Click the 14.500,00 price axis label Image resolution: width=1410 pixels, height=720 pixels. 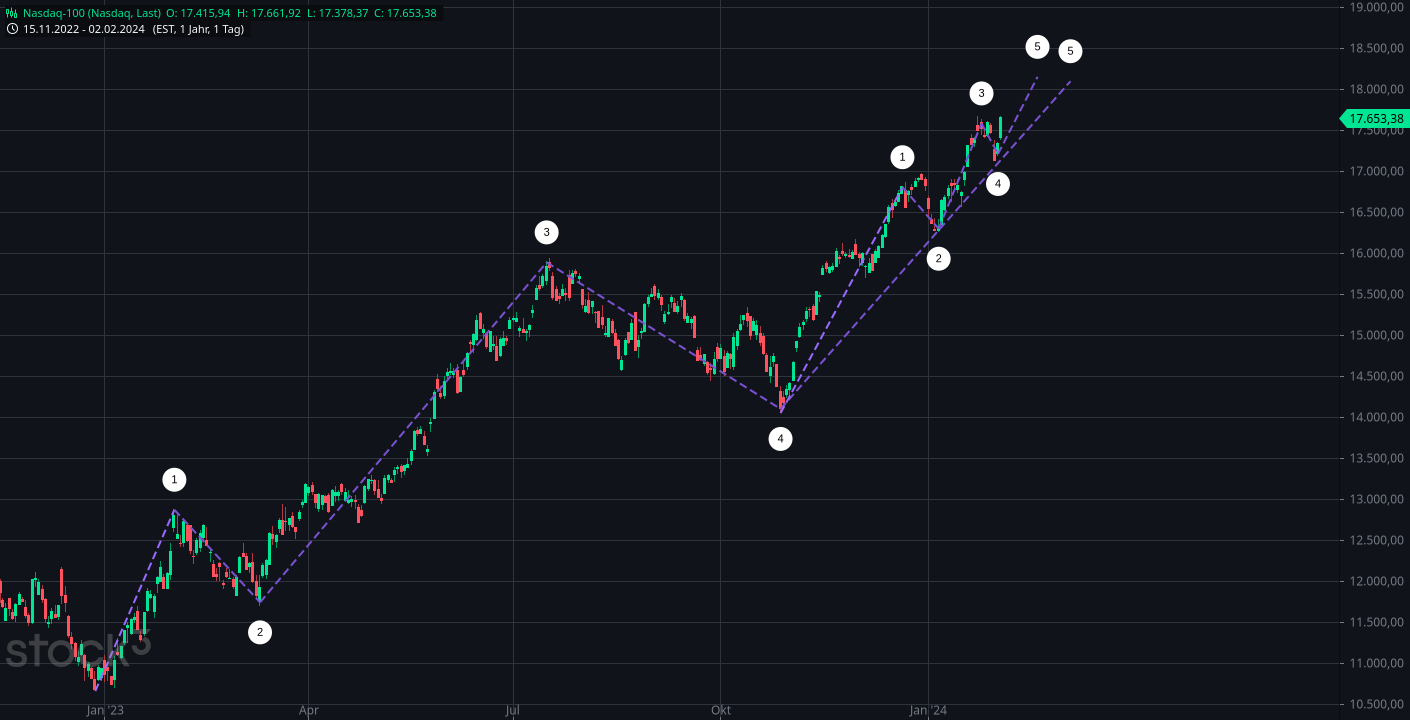[1375, 376]
